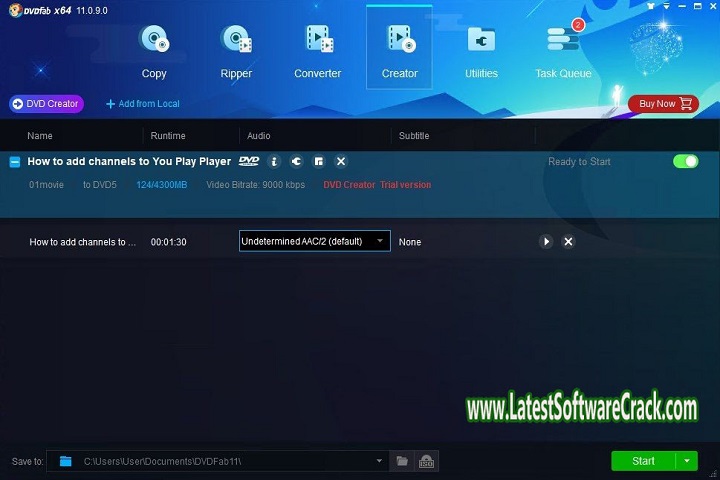Switch to the Ripper module
Image resolution: width=720 pixels, height=480 pixels.
coord(236,50)
